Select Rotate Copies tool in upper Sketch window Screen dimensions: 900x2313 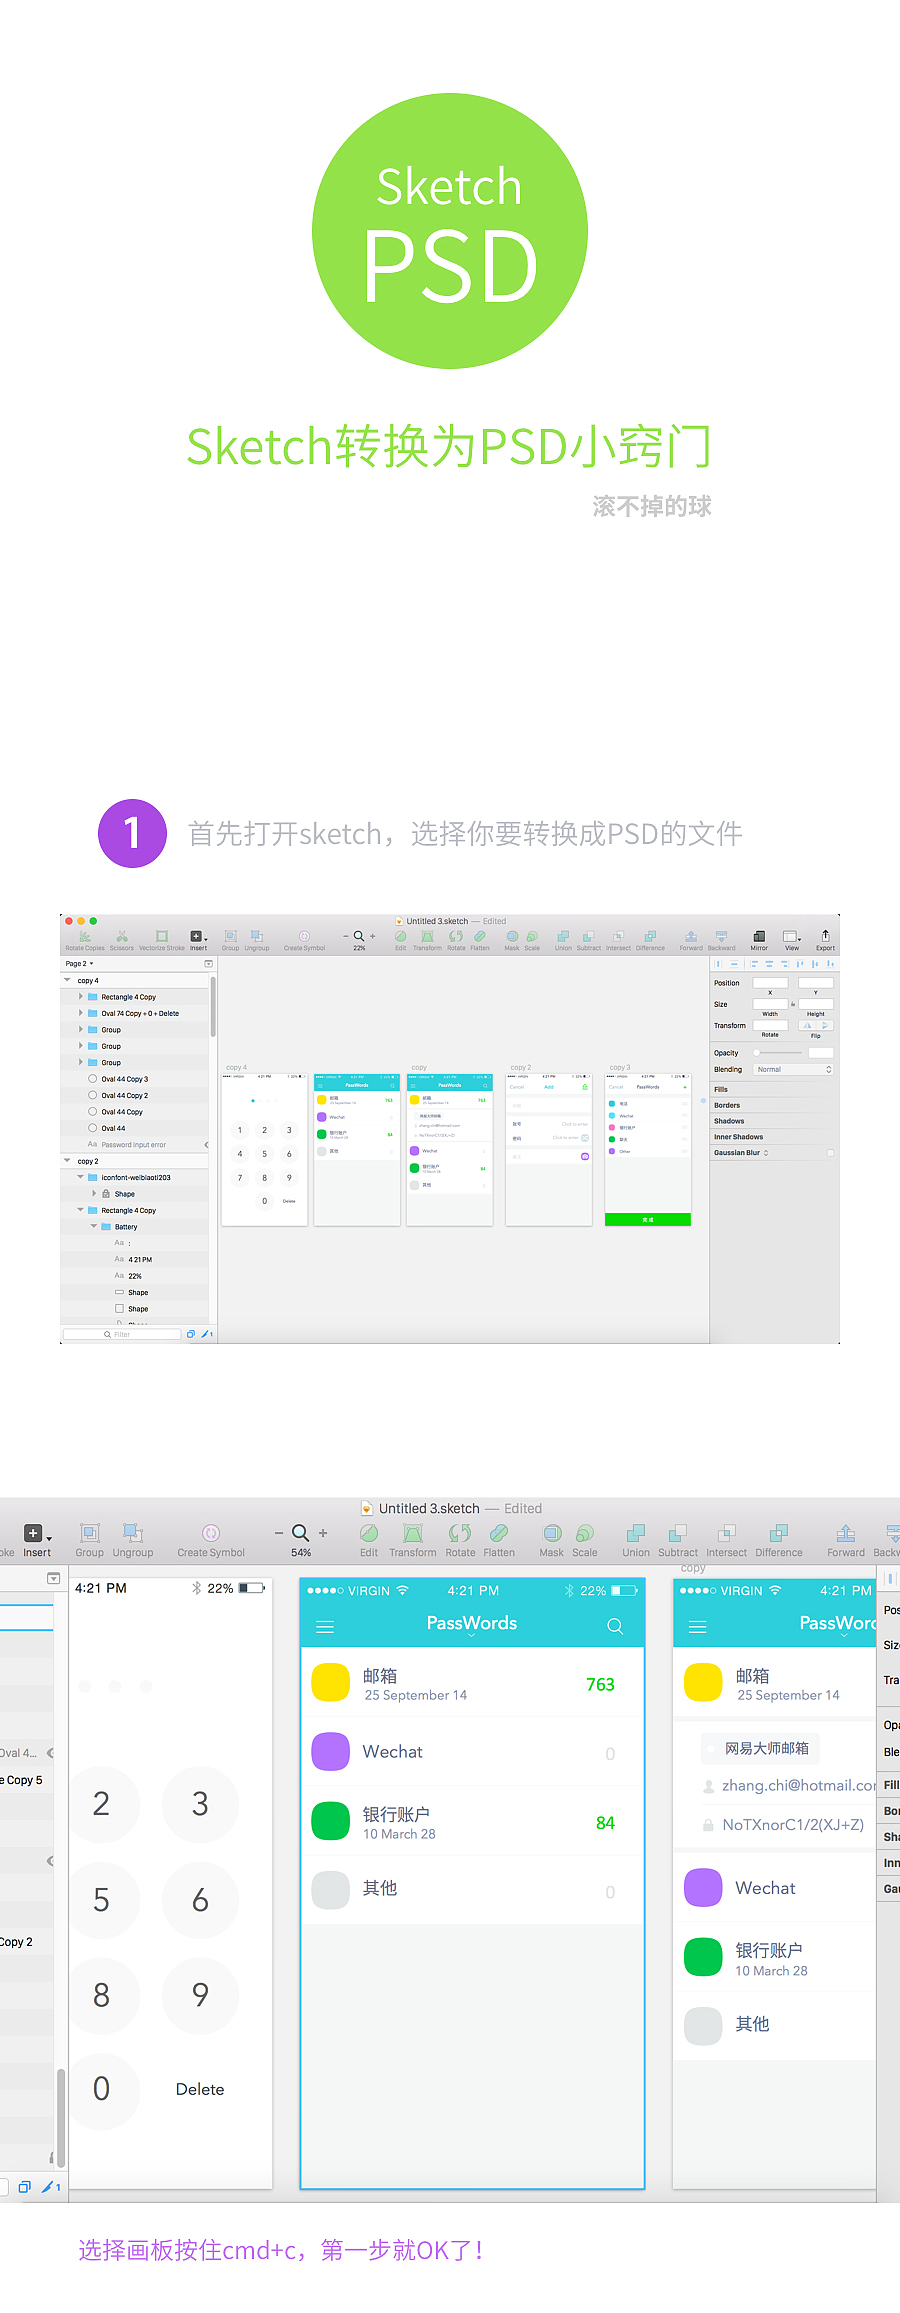[85, 940]
